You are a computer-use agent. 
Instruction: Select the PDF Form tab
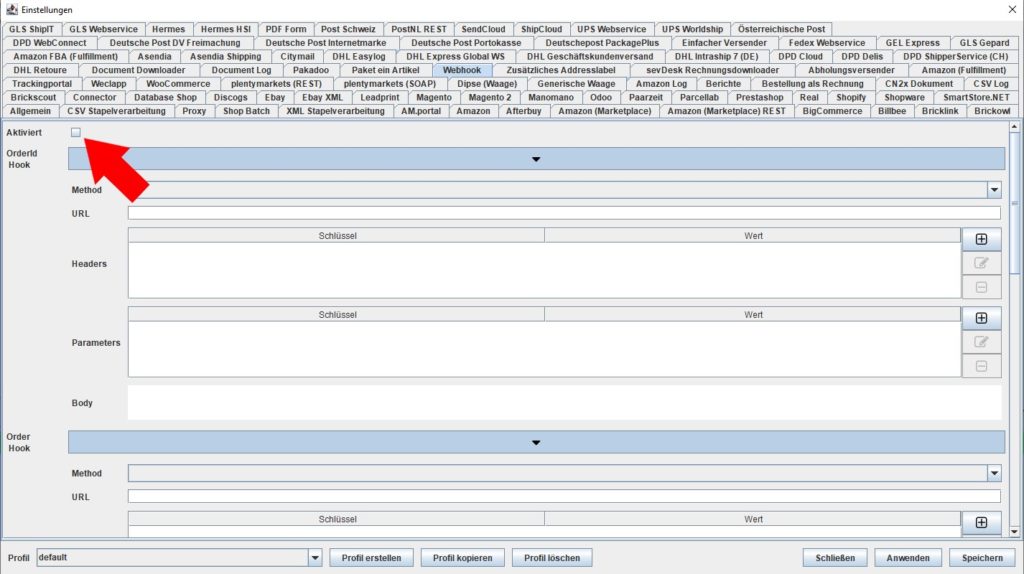coord(285,29)
